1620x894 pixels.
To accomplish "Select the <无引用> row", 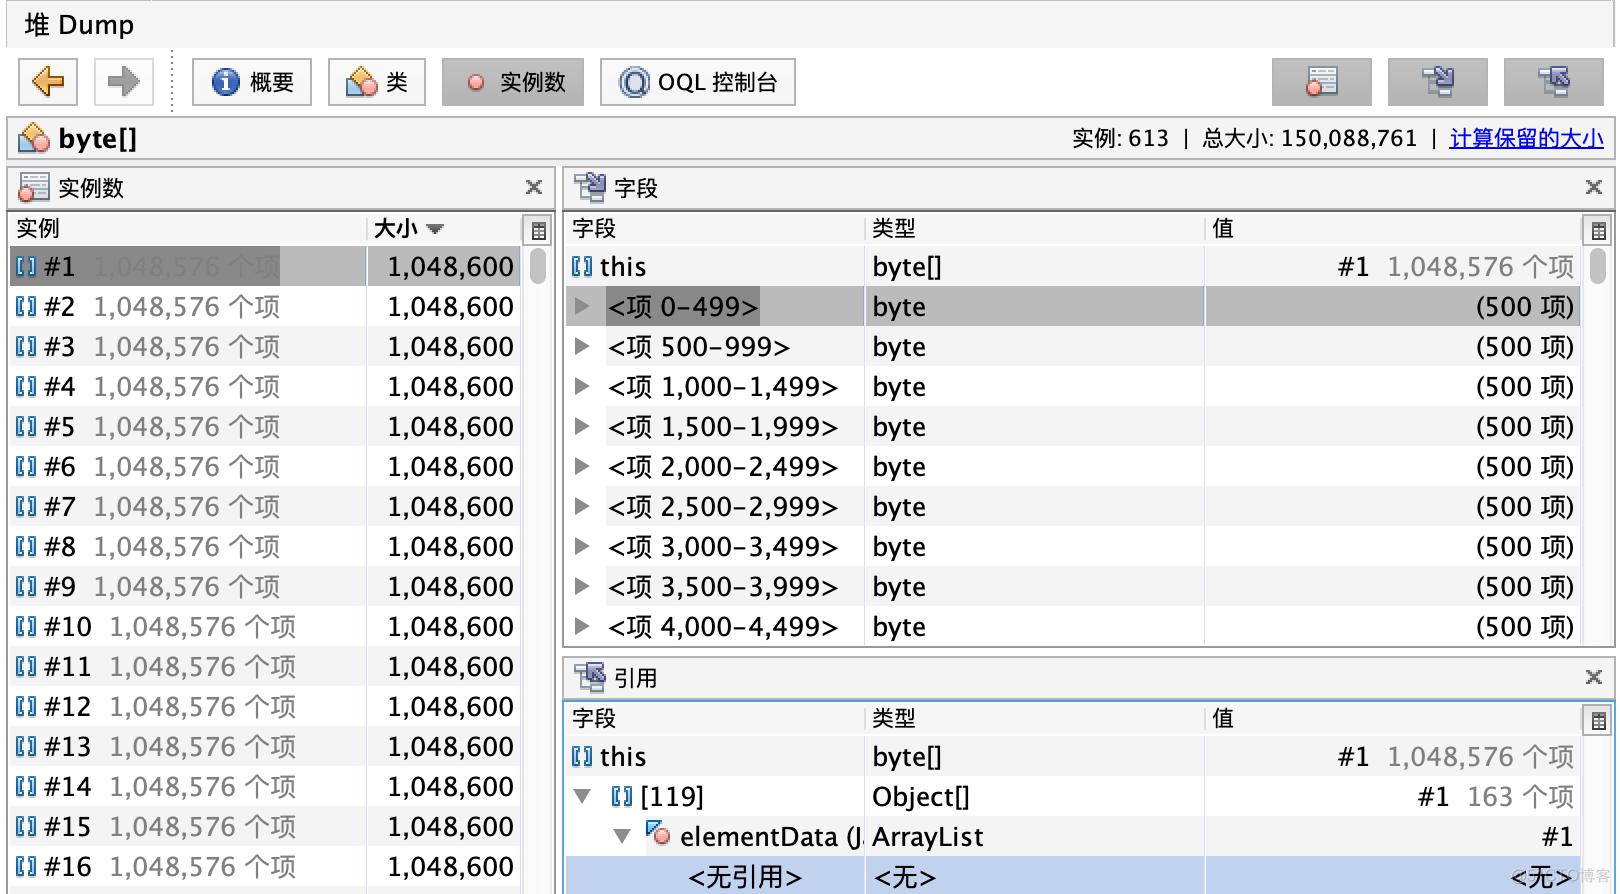I will point(1073,877).
